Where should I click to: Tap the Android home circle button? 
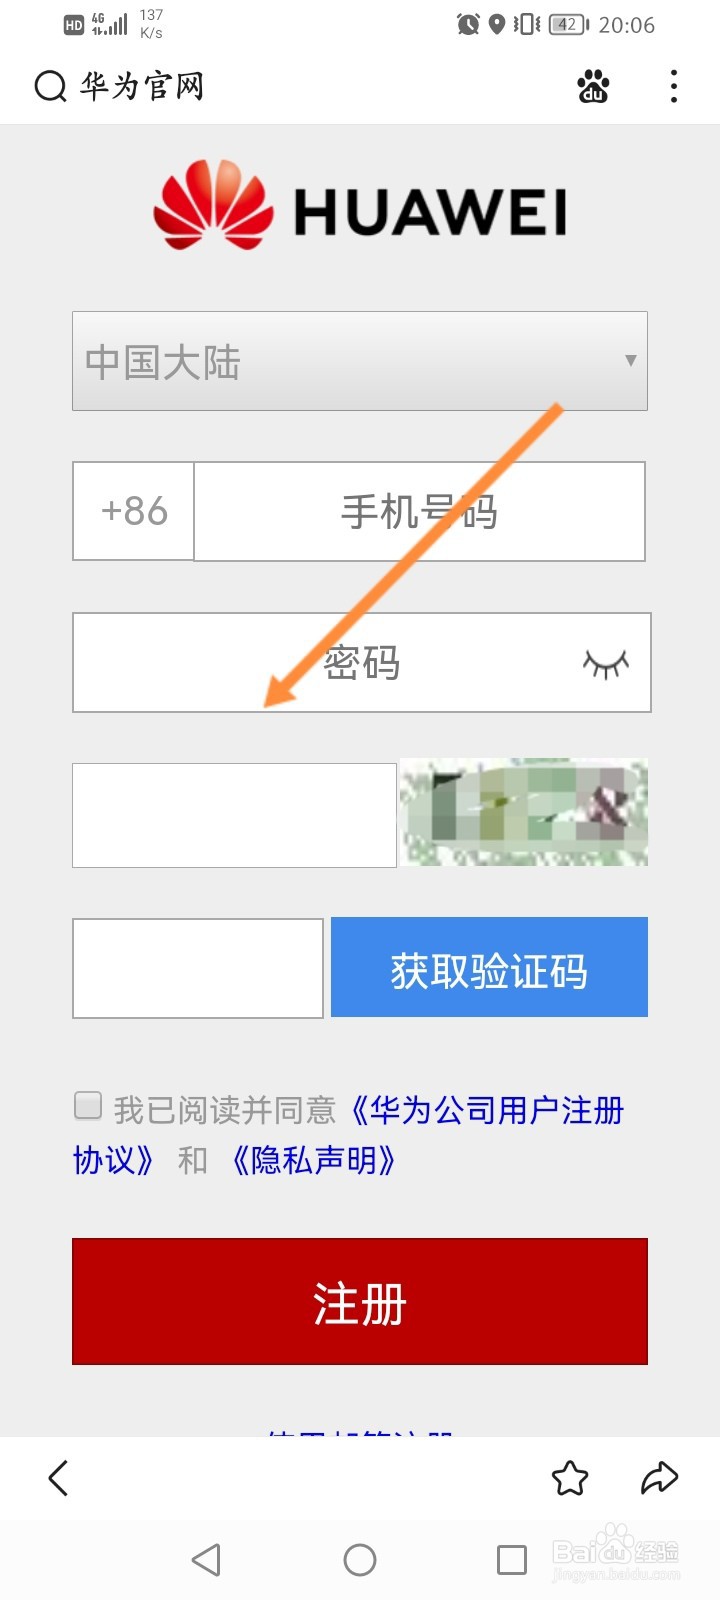360,1560
